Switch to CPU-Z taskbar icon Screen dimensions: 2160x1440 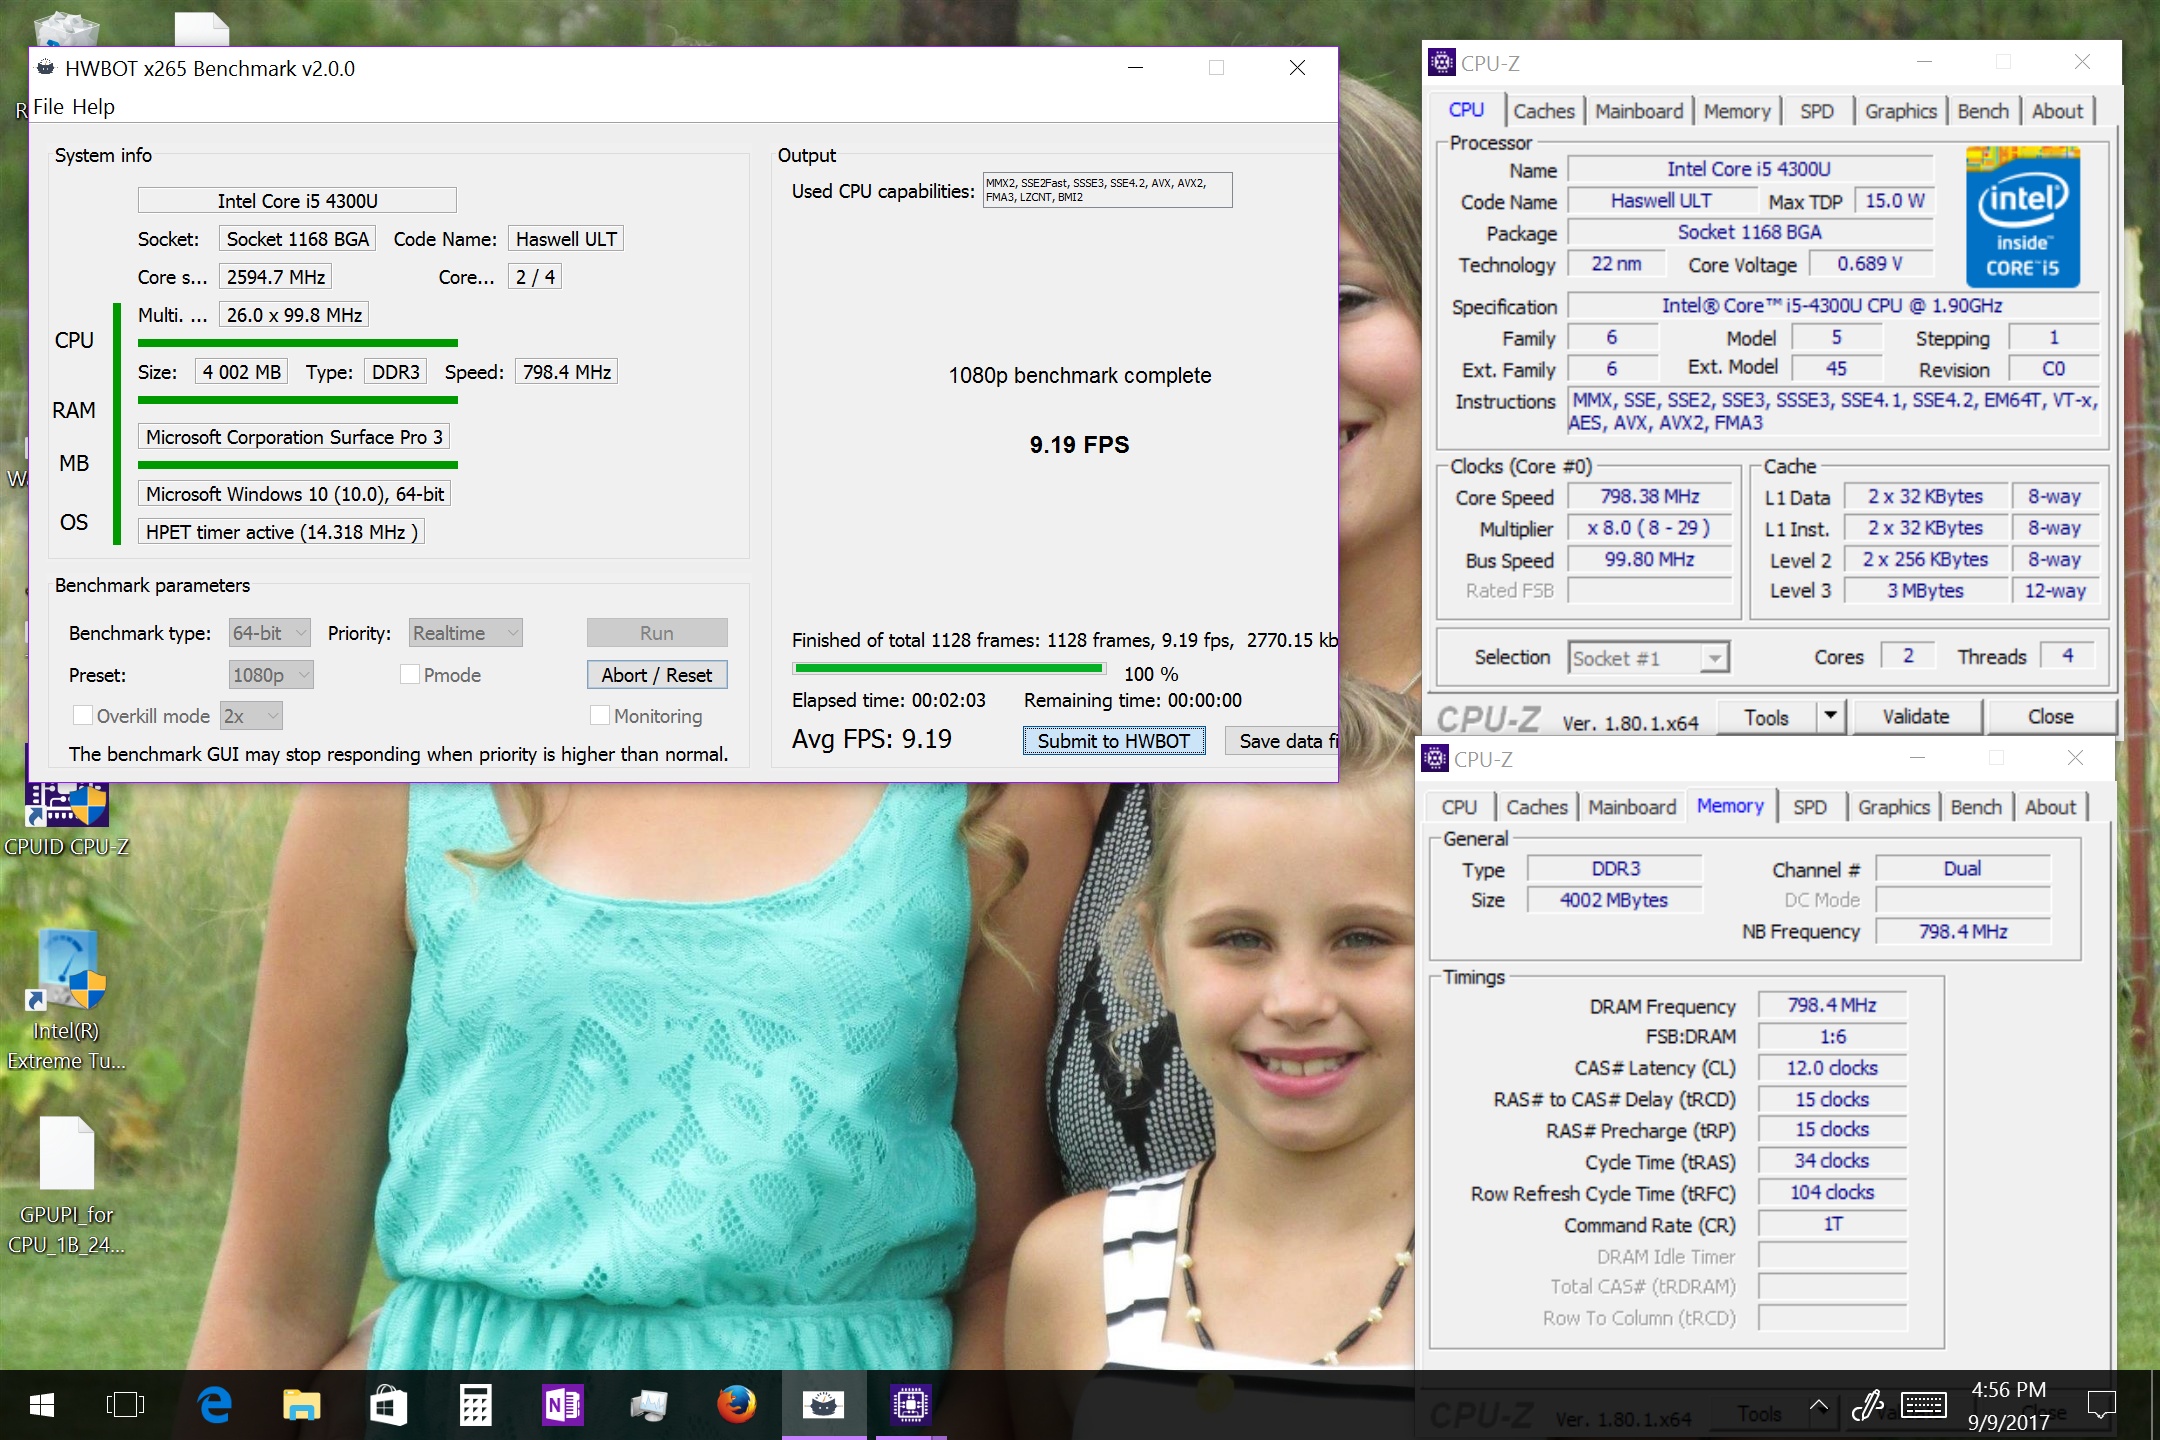point(910,1406)
